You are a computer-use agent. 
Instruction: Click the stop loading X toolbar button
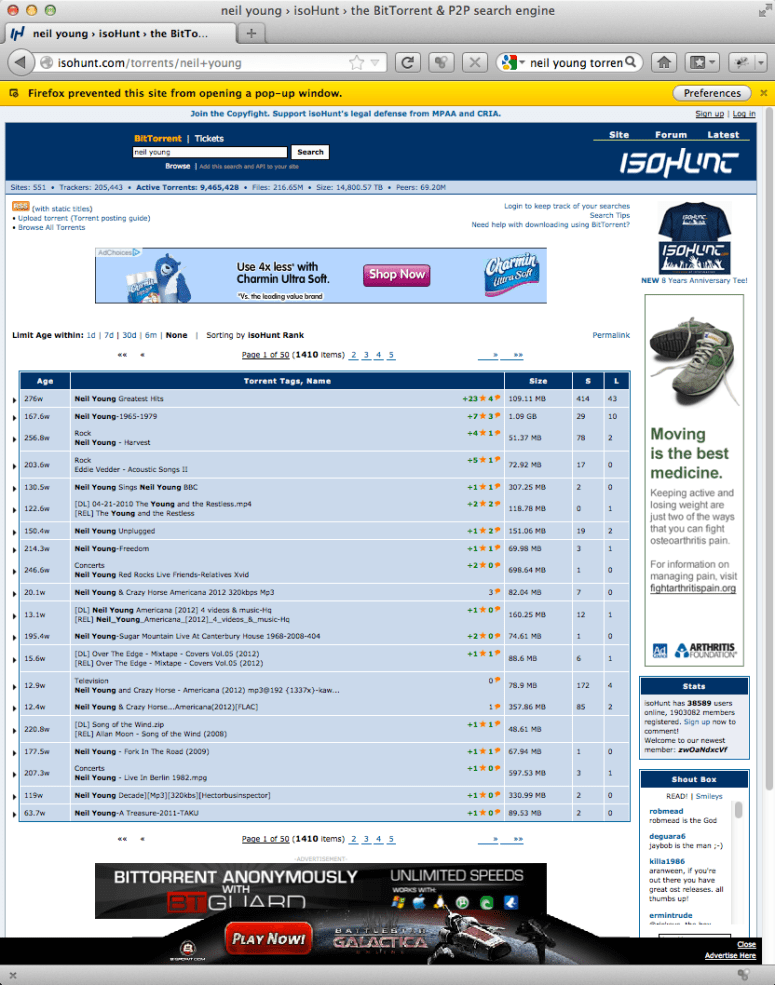tap(475, 63)
